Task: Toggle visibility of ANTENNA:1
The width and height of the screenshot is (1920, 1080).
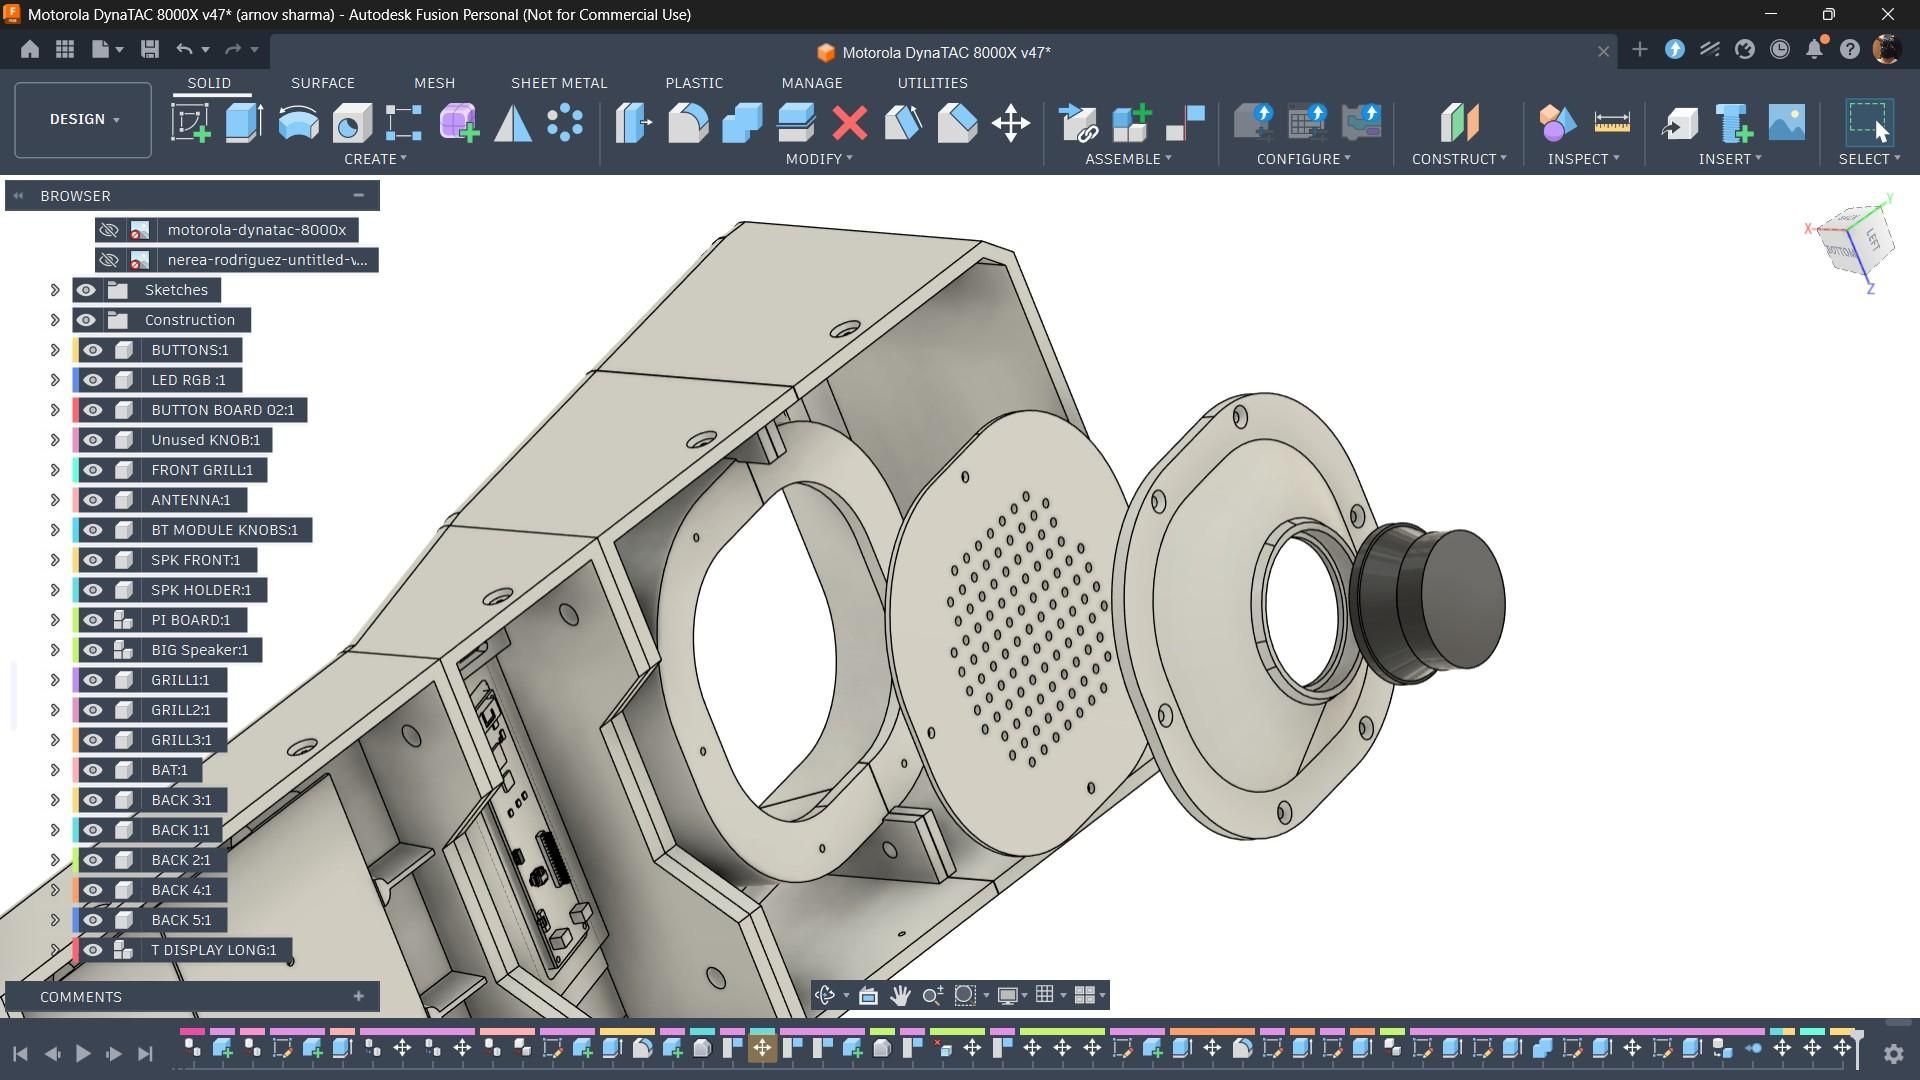Action: click(x=93, y=500)
